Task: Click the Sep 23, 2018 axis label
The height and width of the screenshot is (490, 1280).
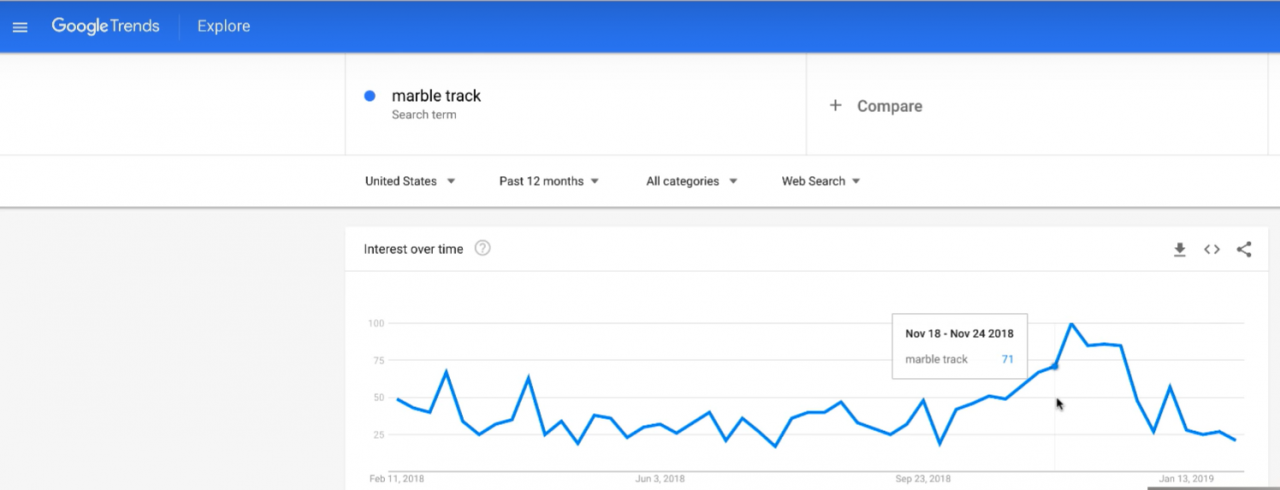Action: 923,479
